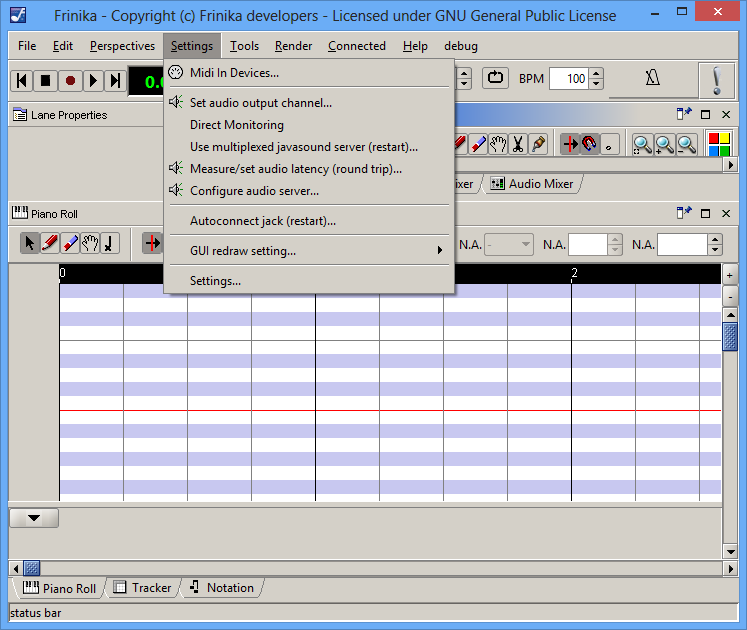Image resolution: width=747 pixels, height=630 pixels.
Task: Select the hand drag tool in Piano Roll
Action: click(x=89, y=243)
